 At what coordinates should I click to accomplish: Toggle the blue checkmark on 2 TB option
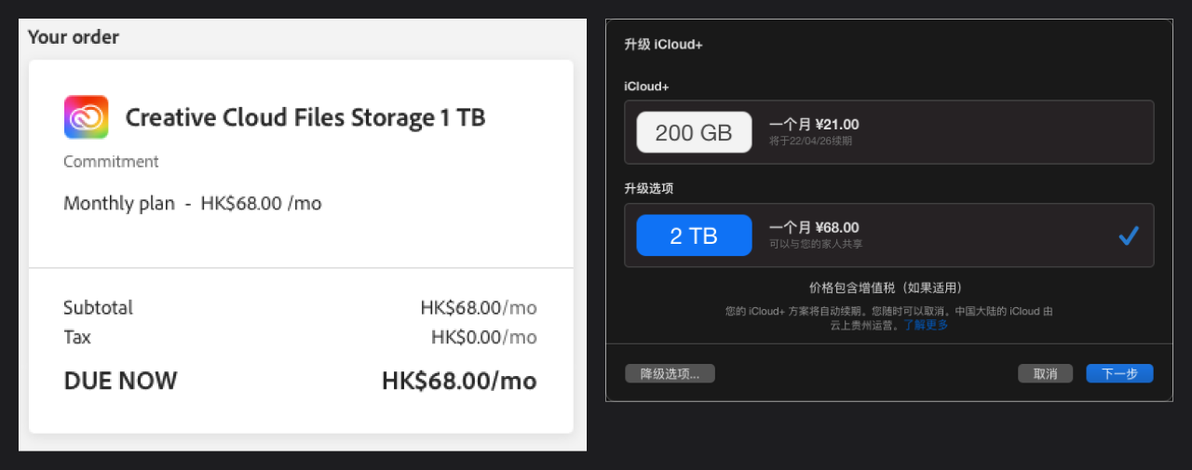1128,237
